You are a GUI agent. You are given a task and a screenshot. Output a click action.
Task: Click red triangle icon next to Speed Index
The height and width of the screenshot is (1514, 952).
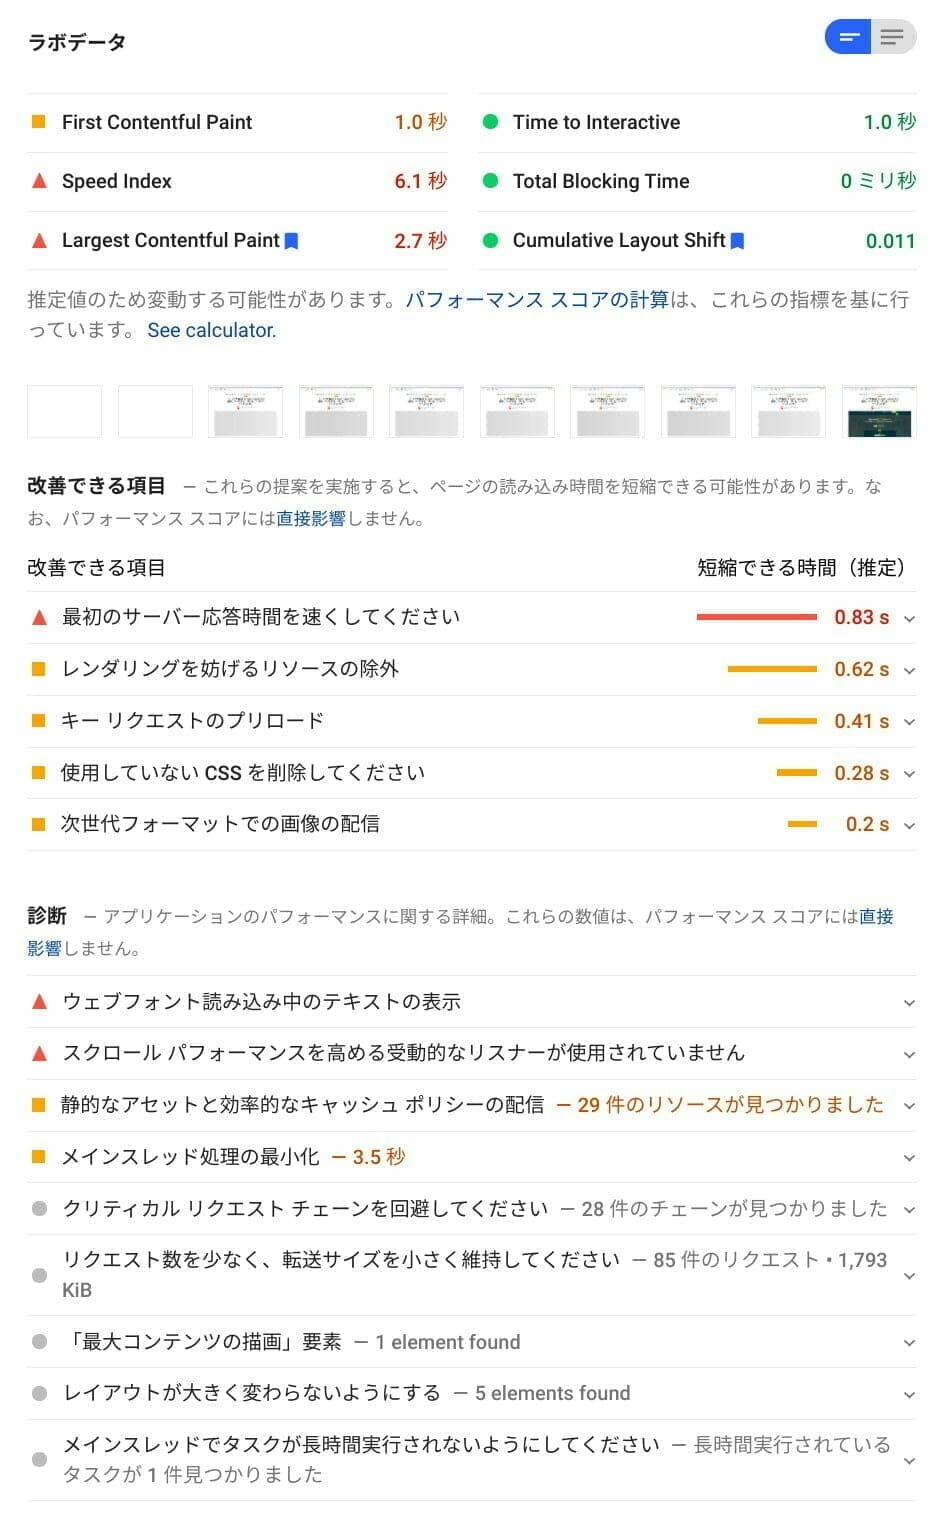tap(40, 181)
